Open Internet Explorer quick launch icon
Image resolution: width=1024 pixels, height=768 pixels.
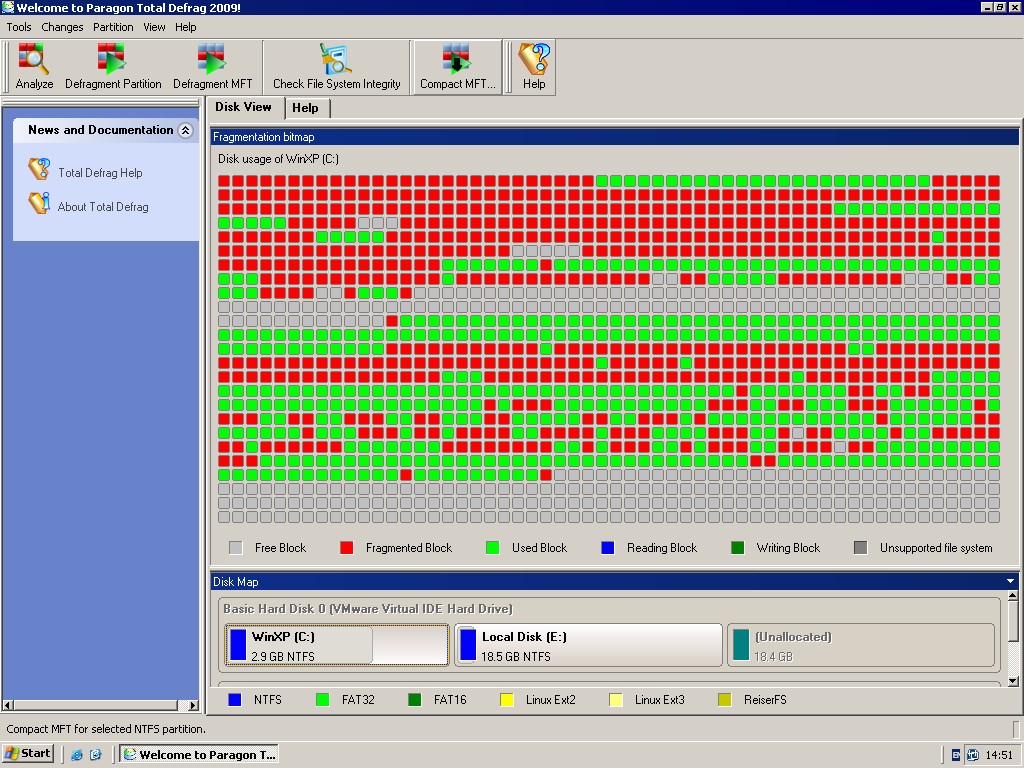point(77,754)
